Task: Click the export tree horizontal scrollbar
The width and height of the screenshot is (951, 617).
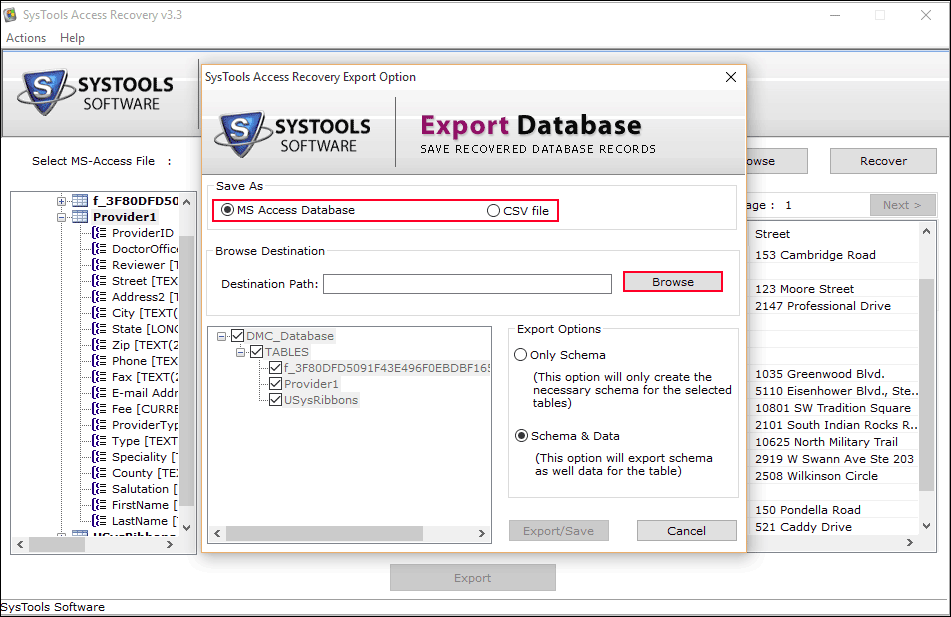Action: [x=324, y=533]
